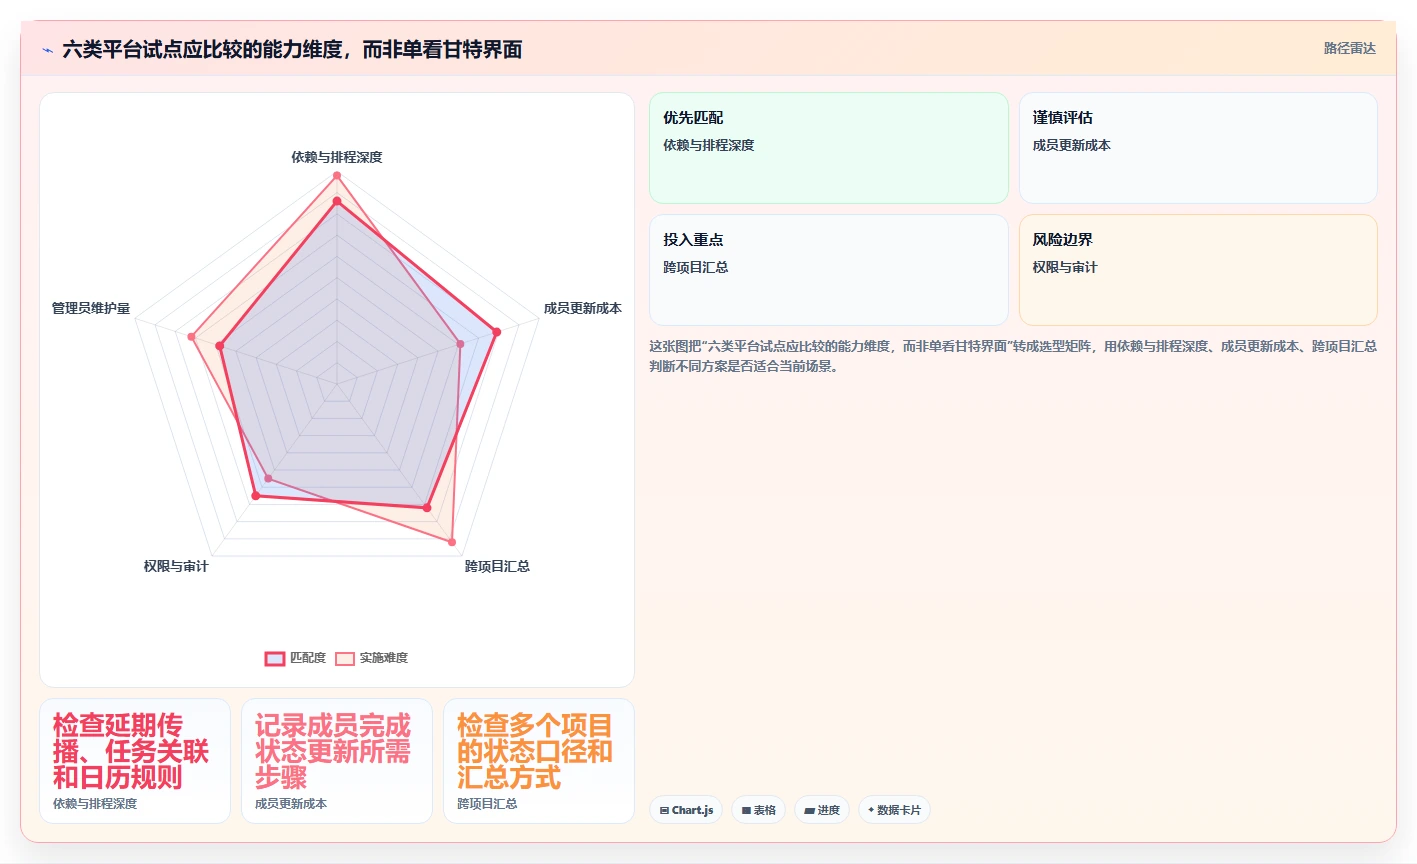The height and width of the screenshot is (864, 1417).
Task: Click the 实施难度 data point on 管理员维护量
Action: pyautogui.click(x=191, y=336)
